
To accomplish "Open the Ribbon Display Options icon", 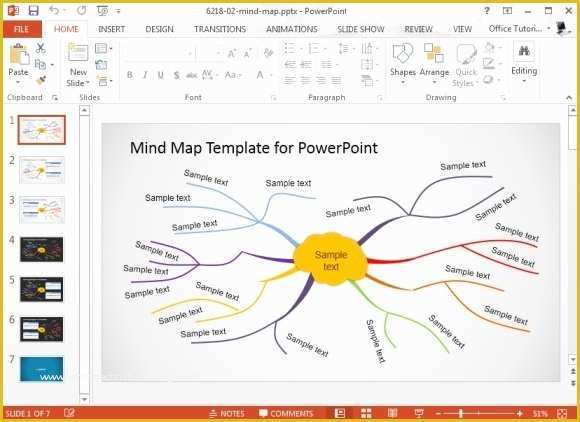I will click(507, 11).
